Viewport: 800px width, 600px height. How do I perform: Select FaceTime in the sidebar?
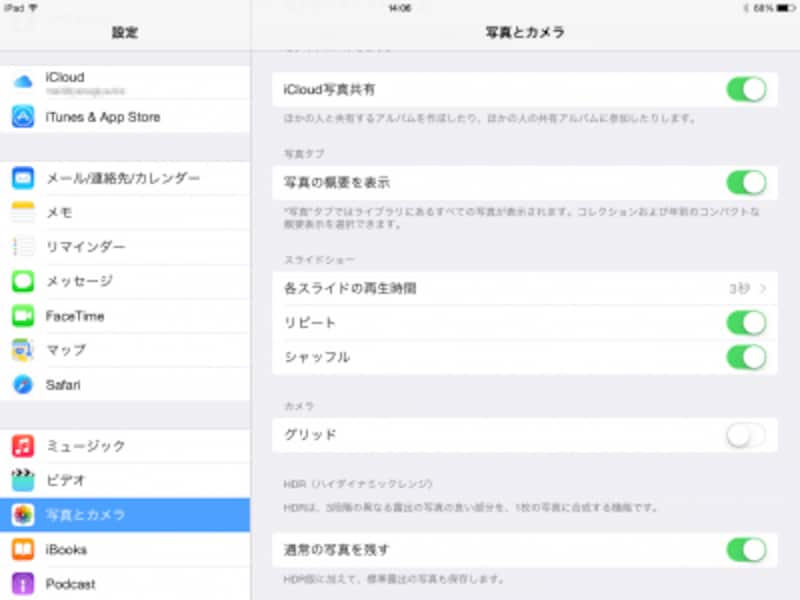tap(125, 316)
